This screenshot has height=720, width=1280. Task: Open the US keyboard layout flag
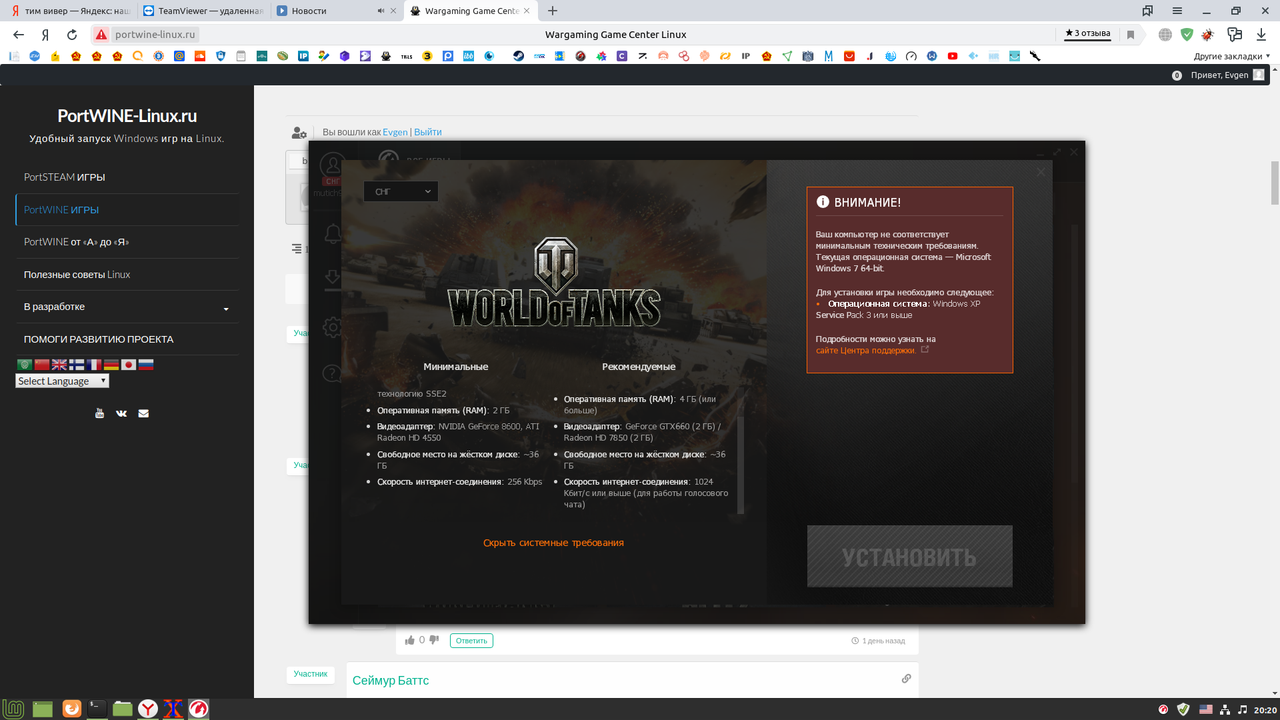pos(1205,709)
